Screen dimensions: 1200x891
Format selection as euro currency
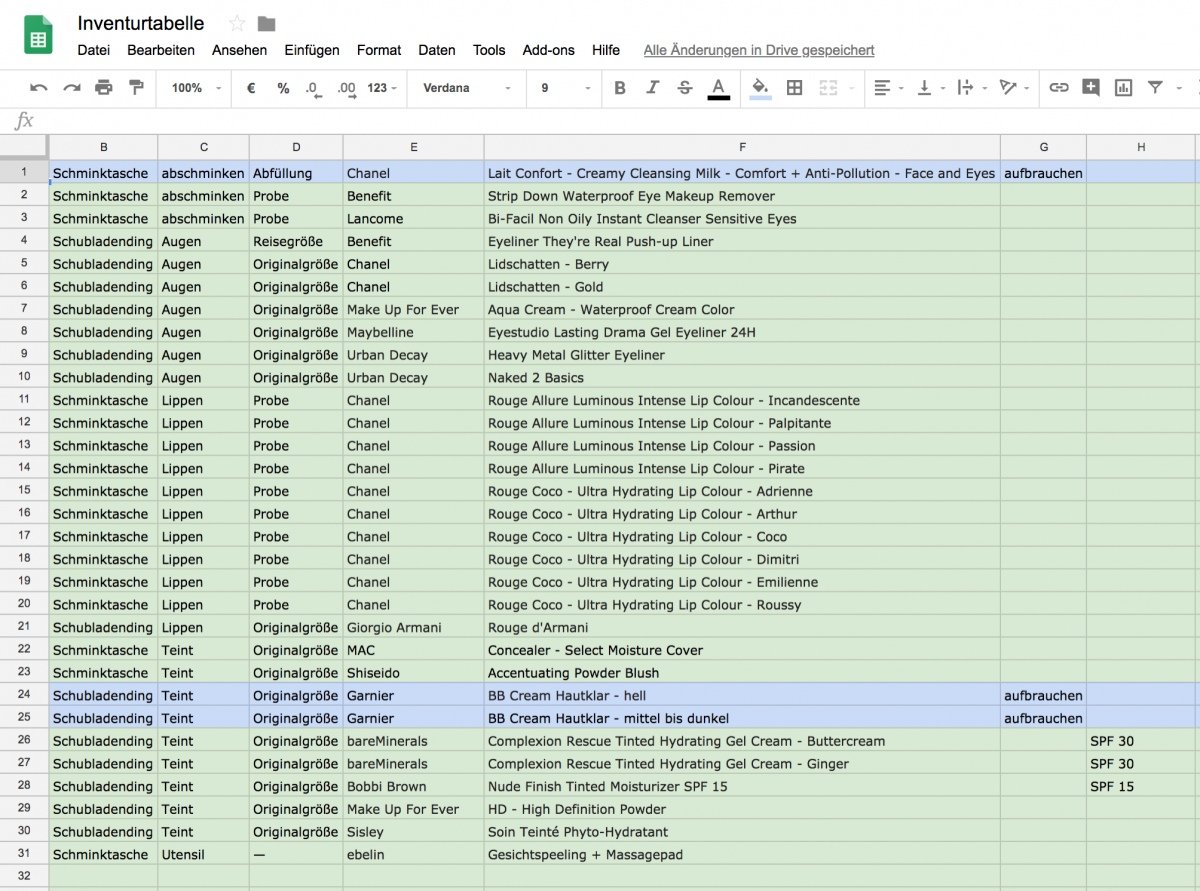(x=251, y=88)
